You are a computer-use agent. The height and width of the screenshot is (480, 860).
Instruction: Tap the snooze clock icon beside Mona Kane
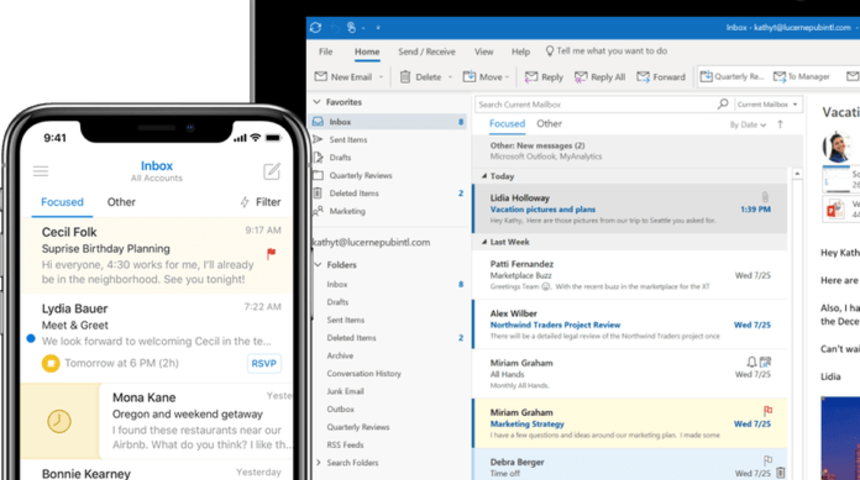tap(59, 421)
